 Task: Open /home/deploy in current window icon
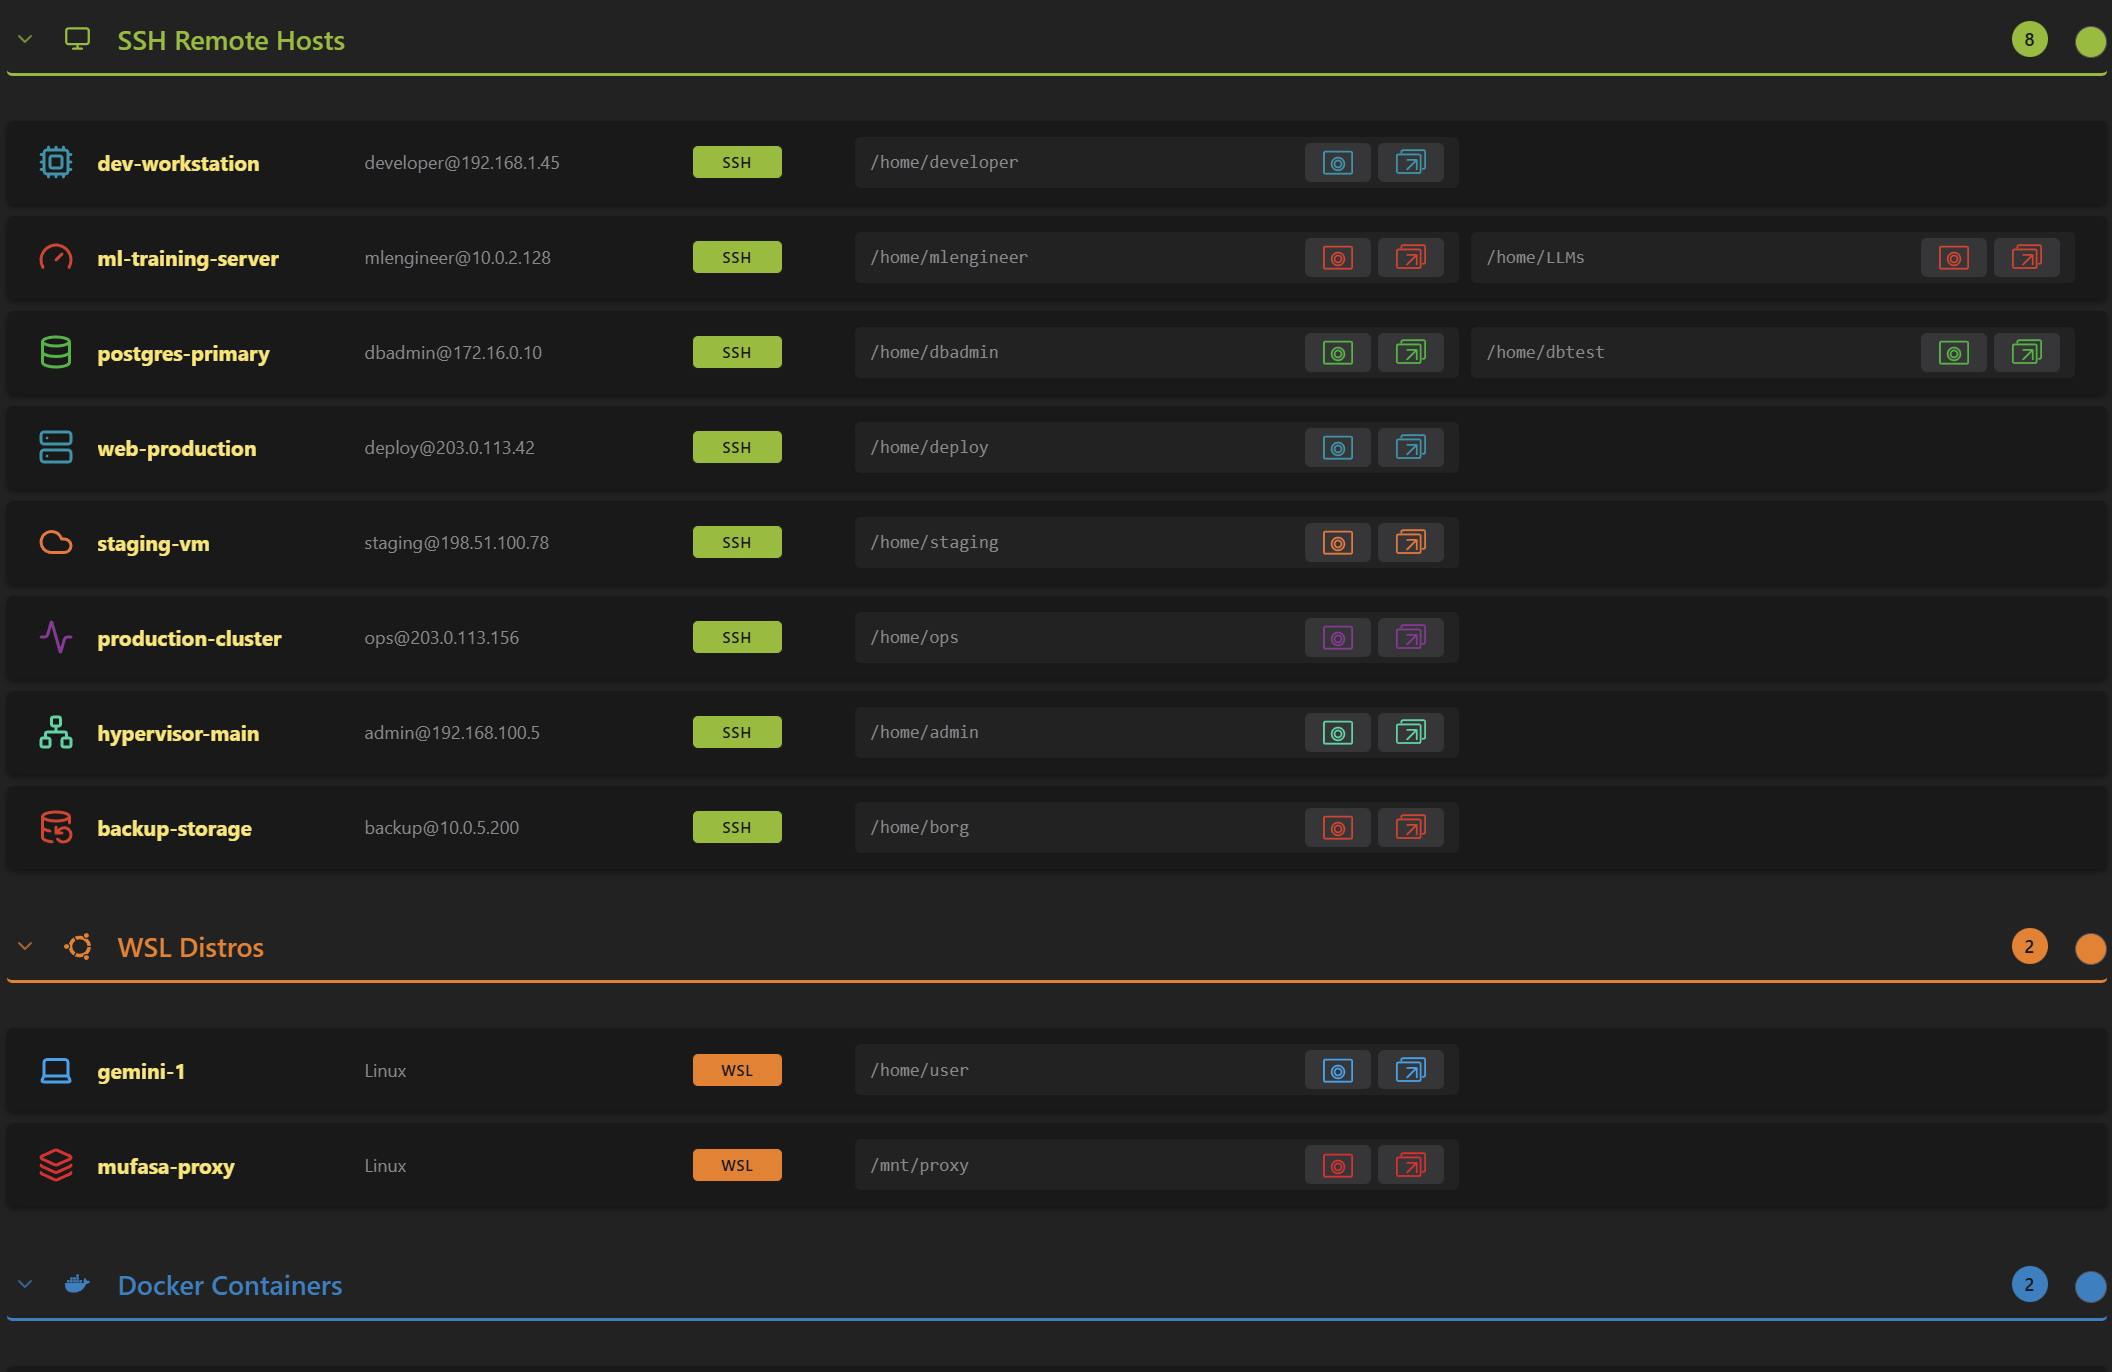tap(1337, 448)
